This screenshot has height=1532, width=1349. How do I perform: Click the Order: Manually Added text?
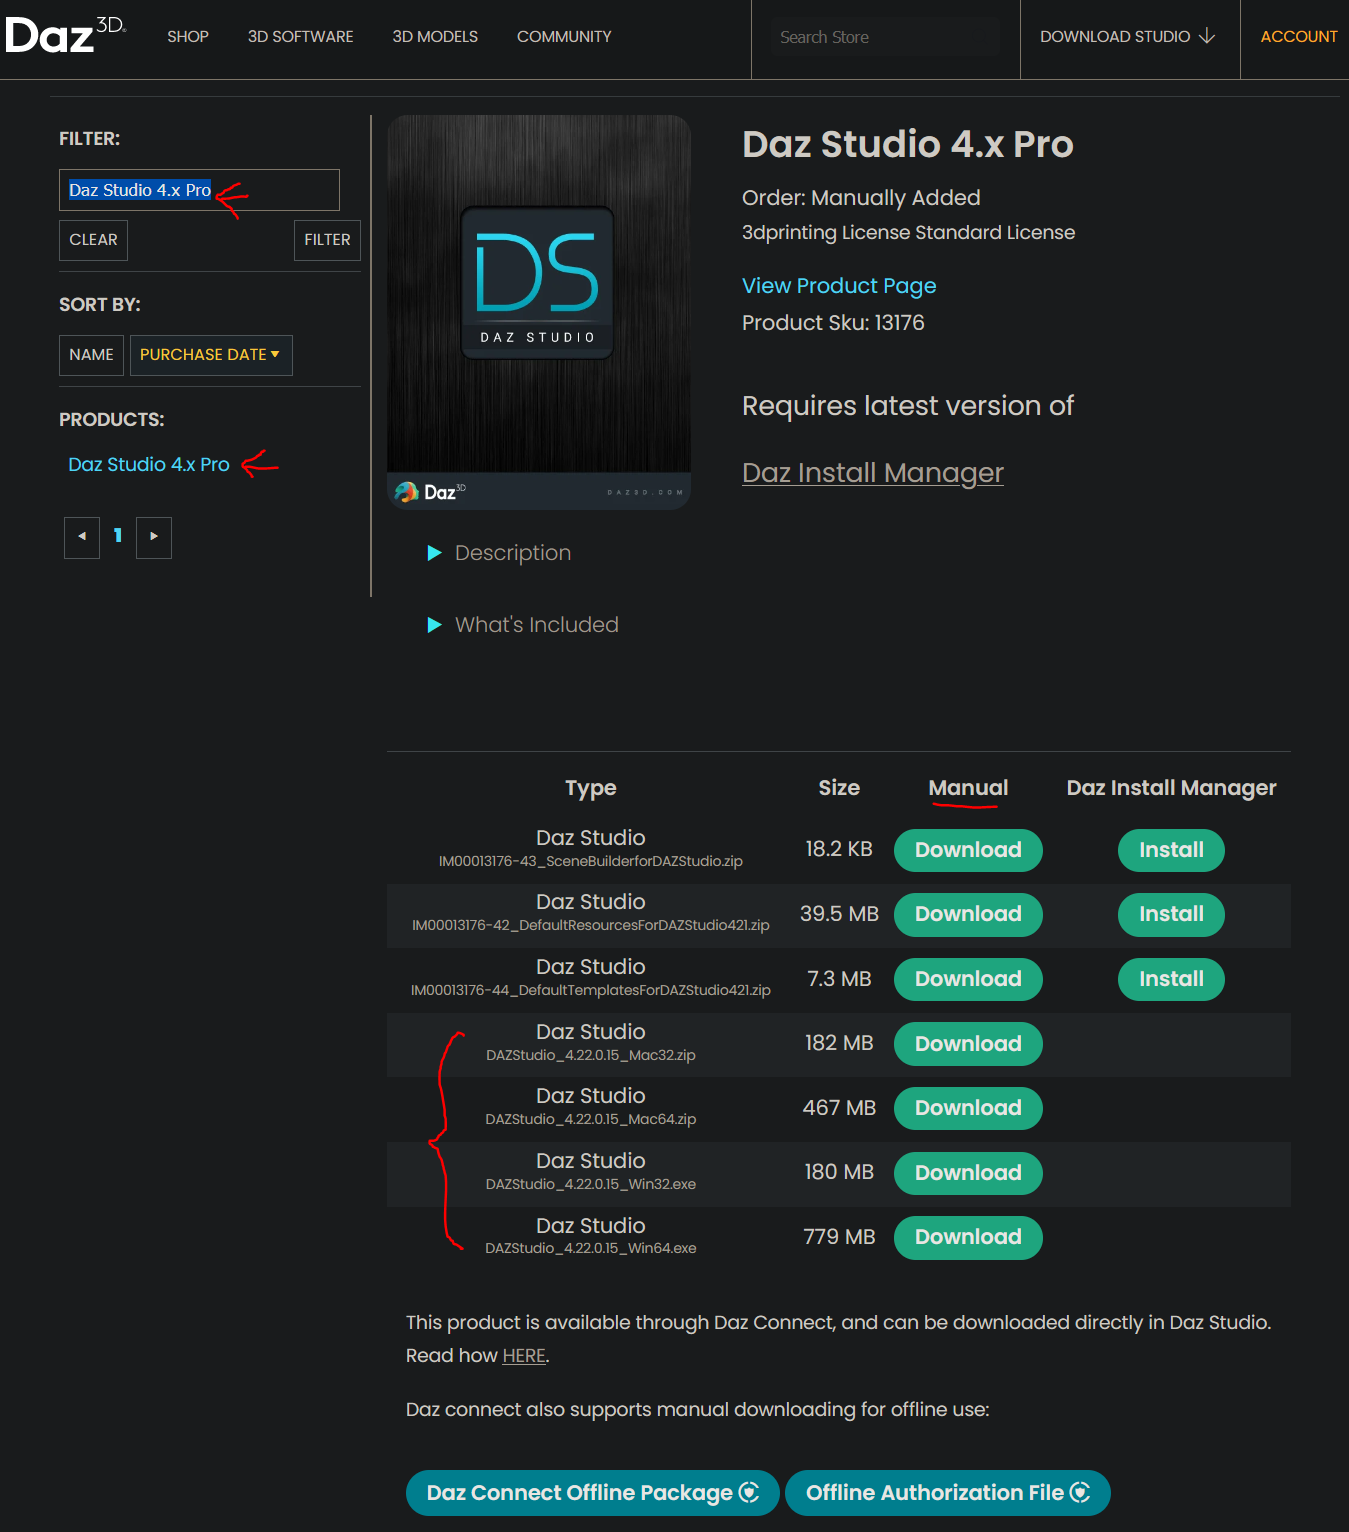tap(861, 198)
